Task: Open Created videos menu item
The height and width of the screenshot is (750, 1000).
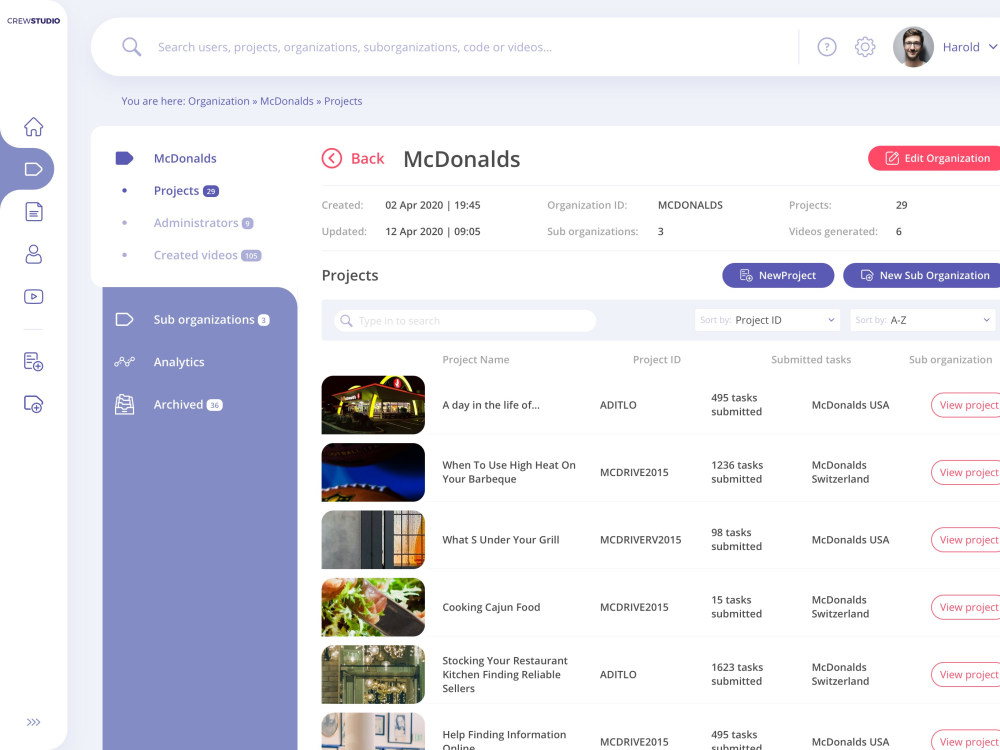Action: coord(207,255)
